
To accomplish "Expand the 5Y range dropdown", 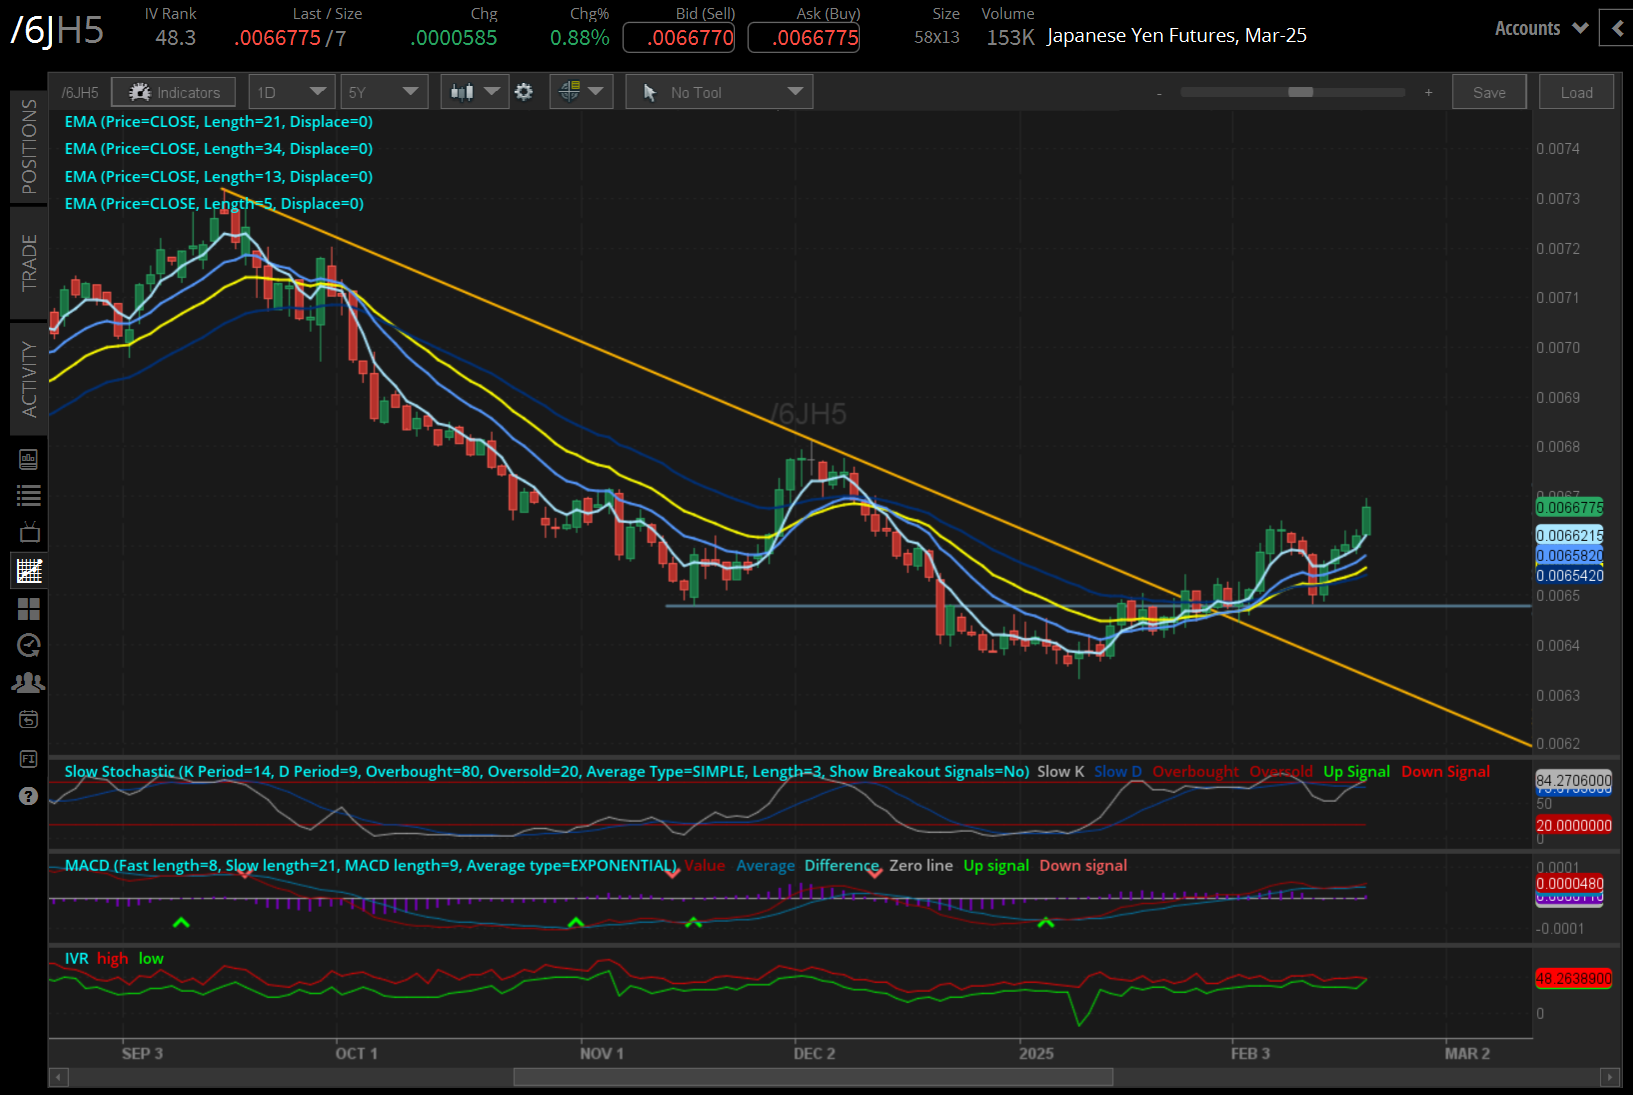I will [x=384, y=91].
